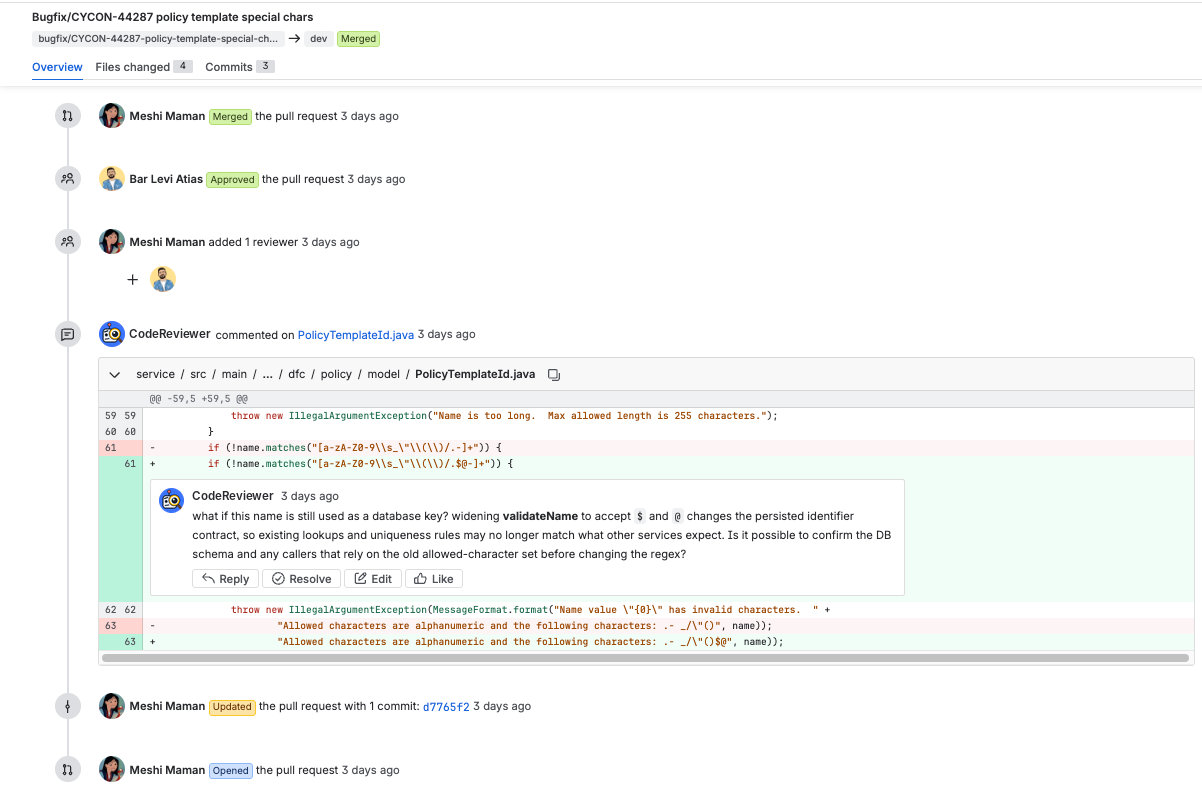Click Meshi Maman avatar on Opened event

(112, 770)
